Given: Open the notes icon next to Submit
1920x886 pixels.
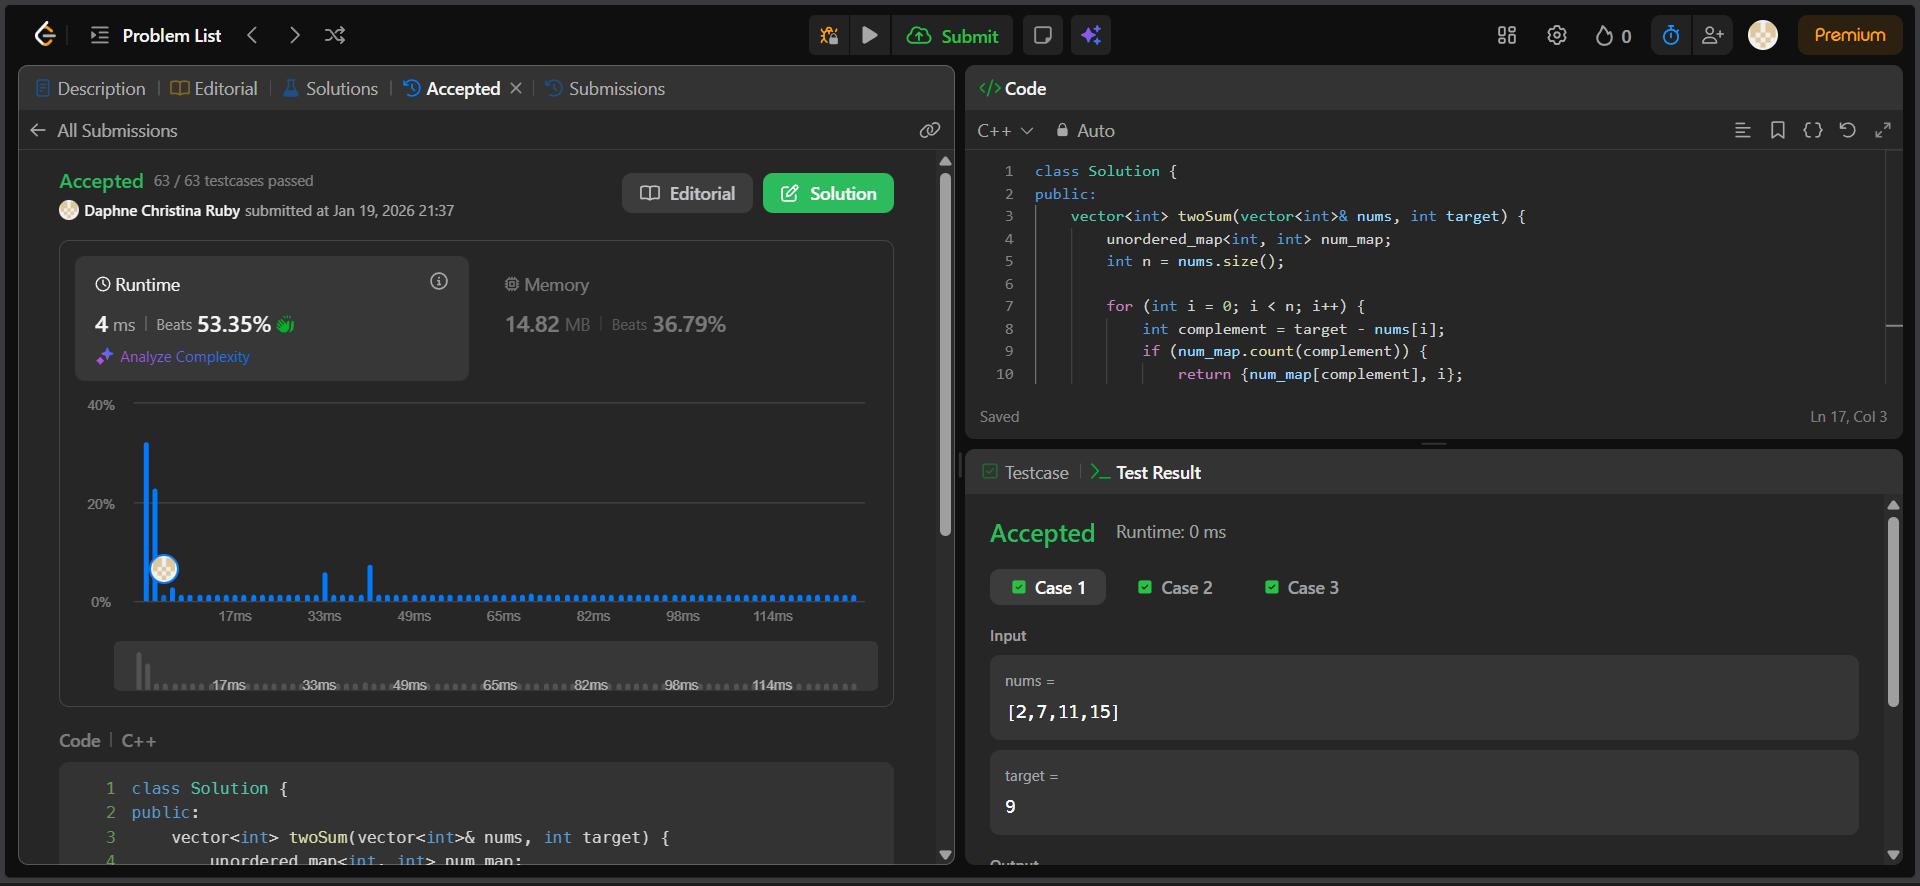Looking at the screenshot, I should (1042, 36).
